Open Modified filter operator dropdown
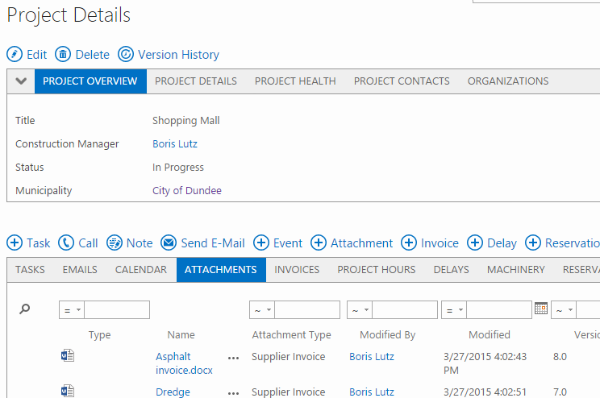Screen dimensions: 600x398 pyautogui.click(x=454, y=310)
